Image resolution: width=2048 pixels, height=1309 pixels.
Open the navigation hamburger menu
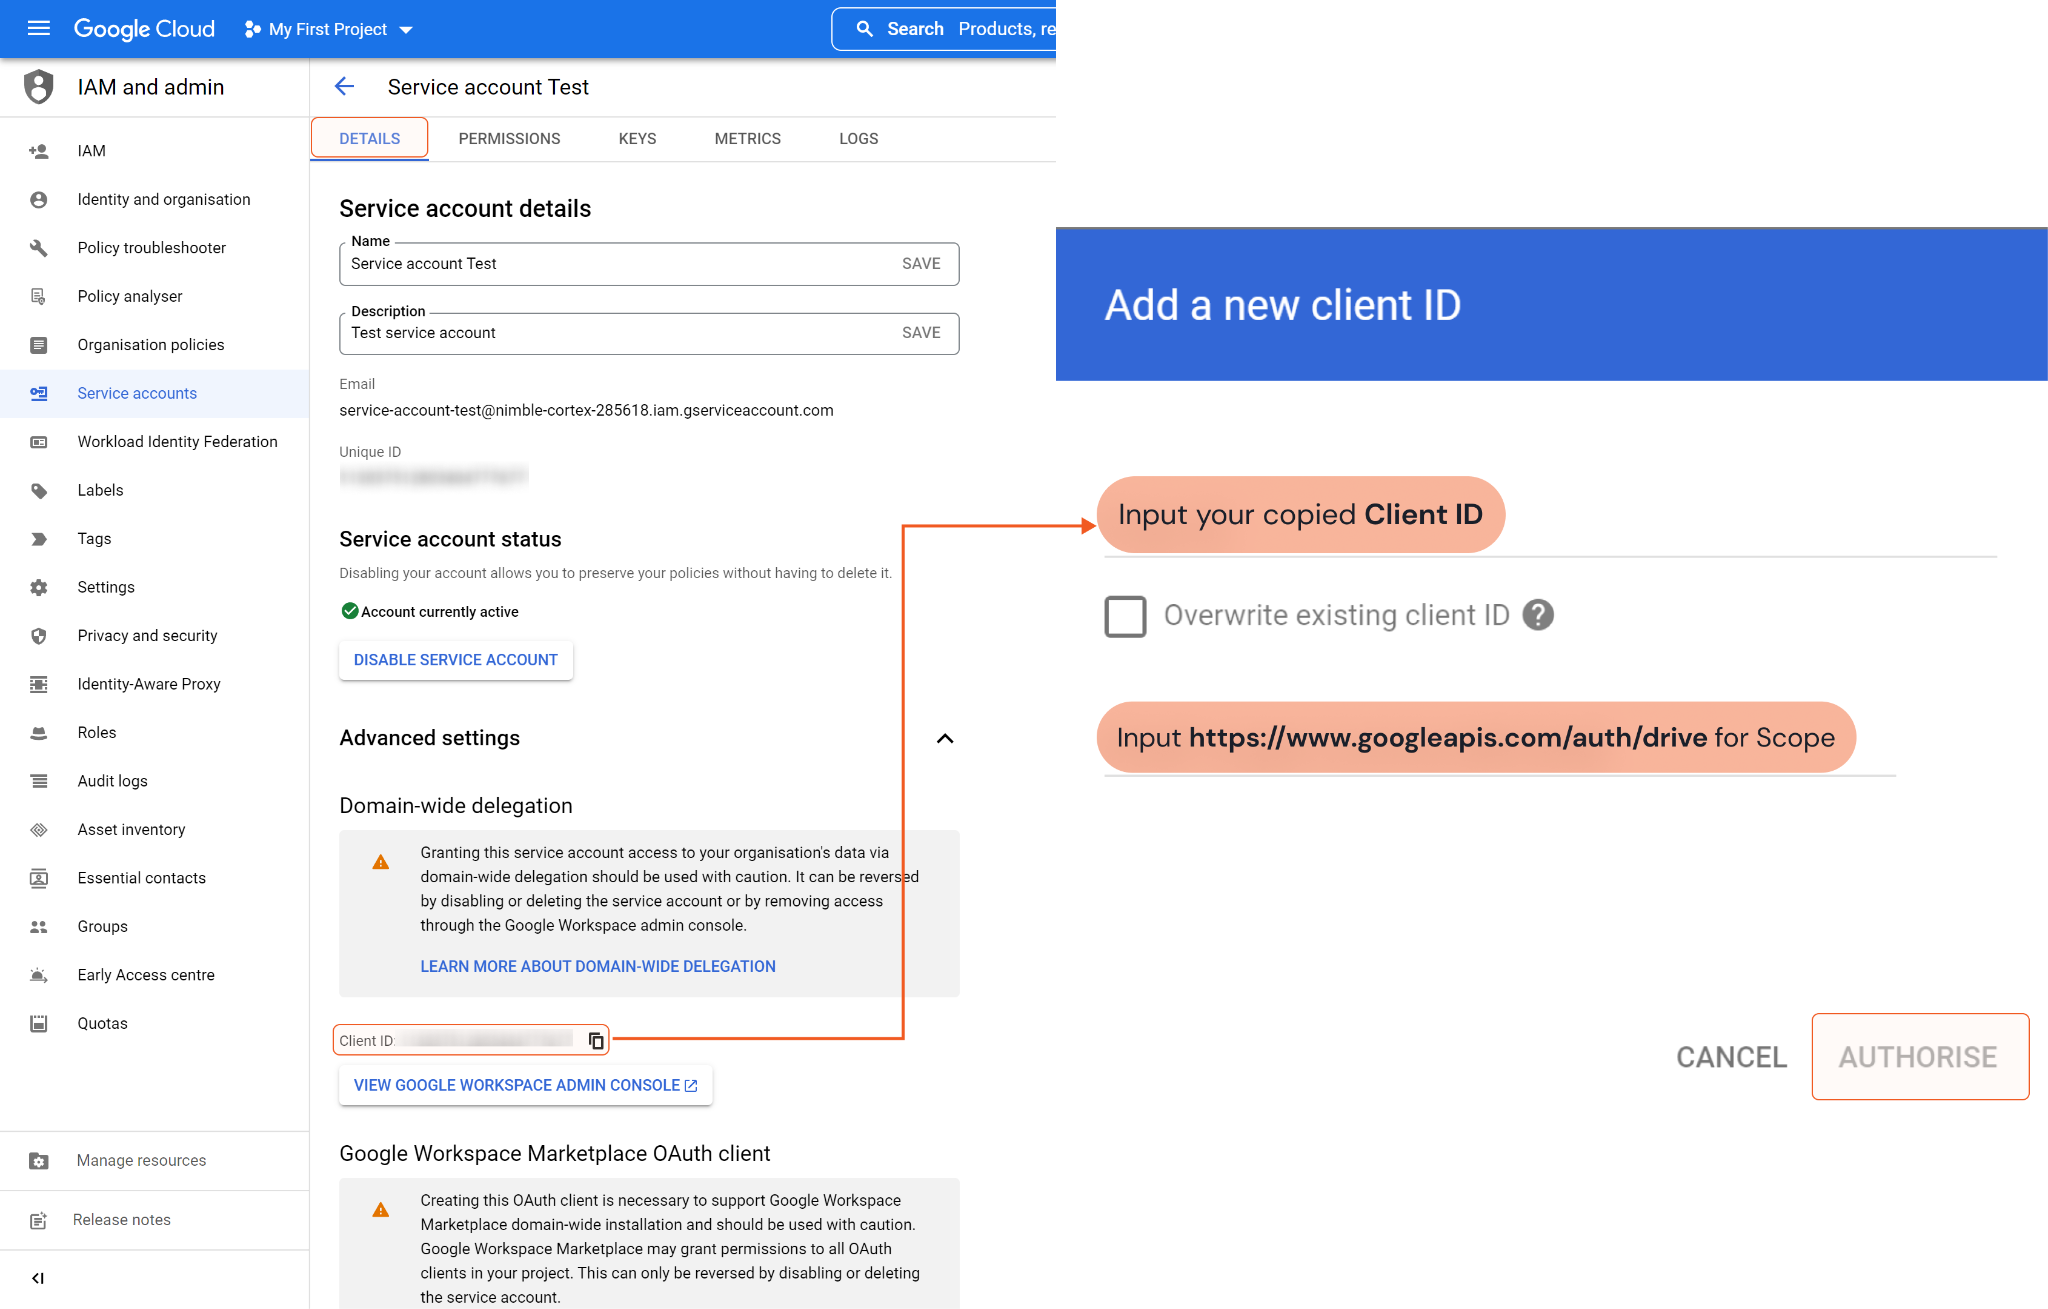[x=38, y=28]
